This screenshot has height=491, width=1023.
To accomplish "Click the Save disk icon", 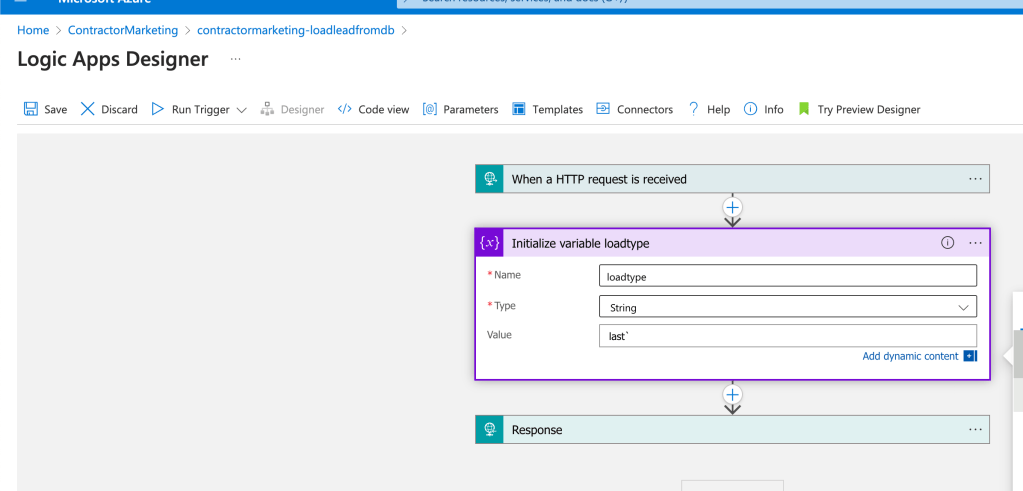I will point(31,109).
